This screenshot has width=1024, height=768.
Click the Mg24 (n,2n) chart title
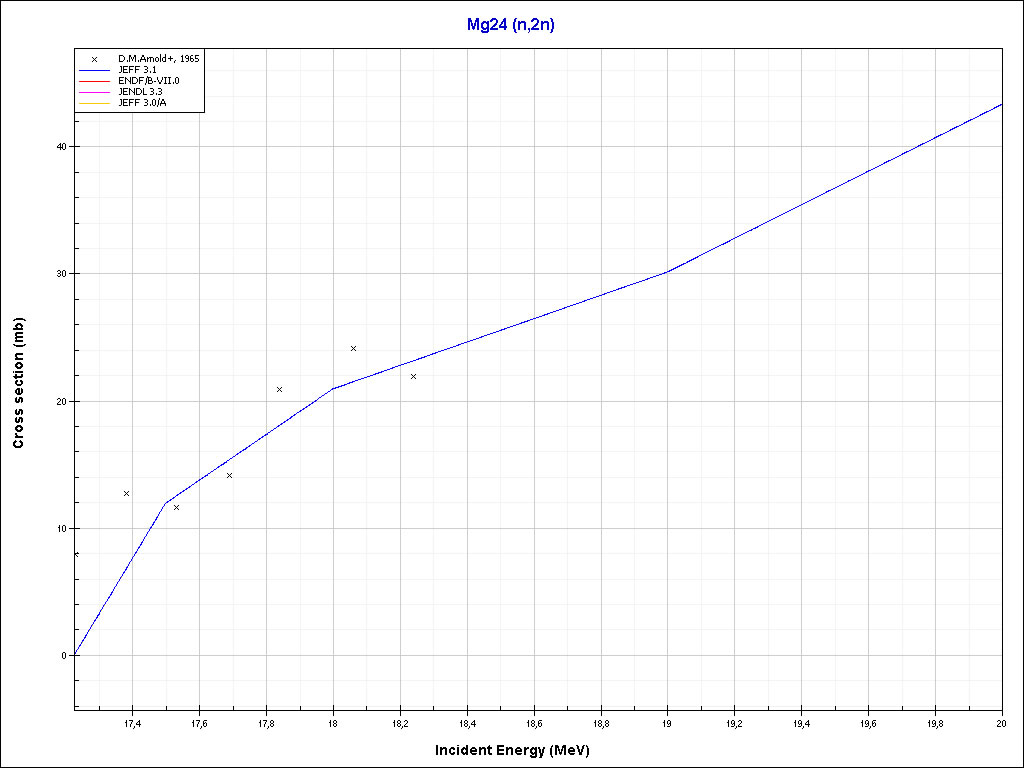click(510, 25)
